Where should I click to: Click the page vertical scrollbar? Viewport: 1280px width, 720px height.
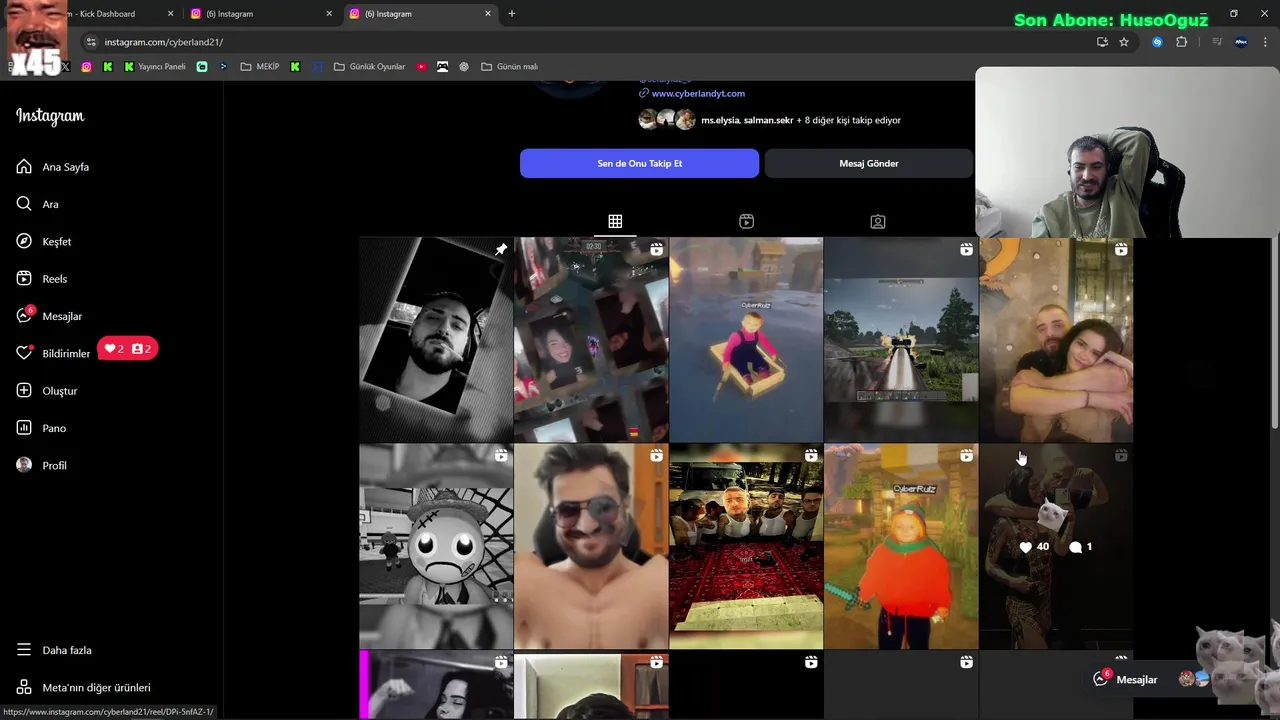click(1273, 333)
